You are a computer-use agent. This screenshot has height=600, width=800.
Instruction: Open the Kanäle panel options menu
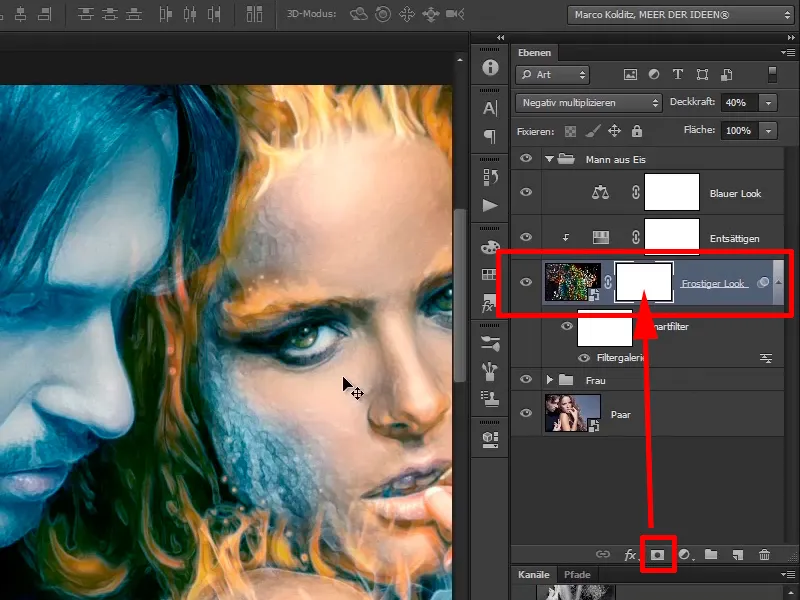(788, 575)
